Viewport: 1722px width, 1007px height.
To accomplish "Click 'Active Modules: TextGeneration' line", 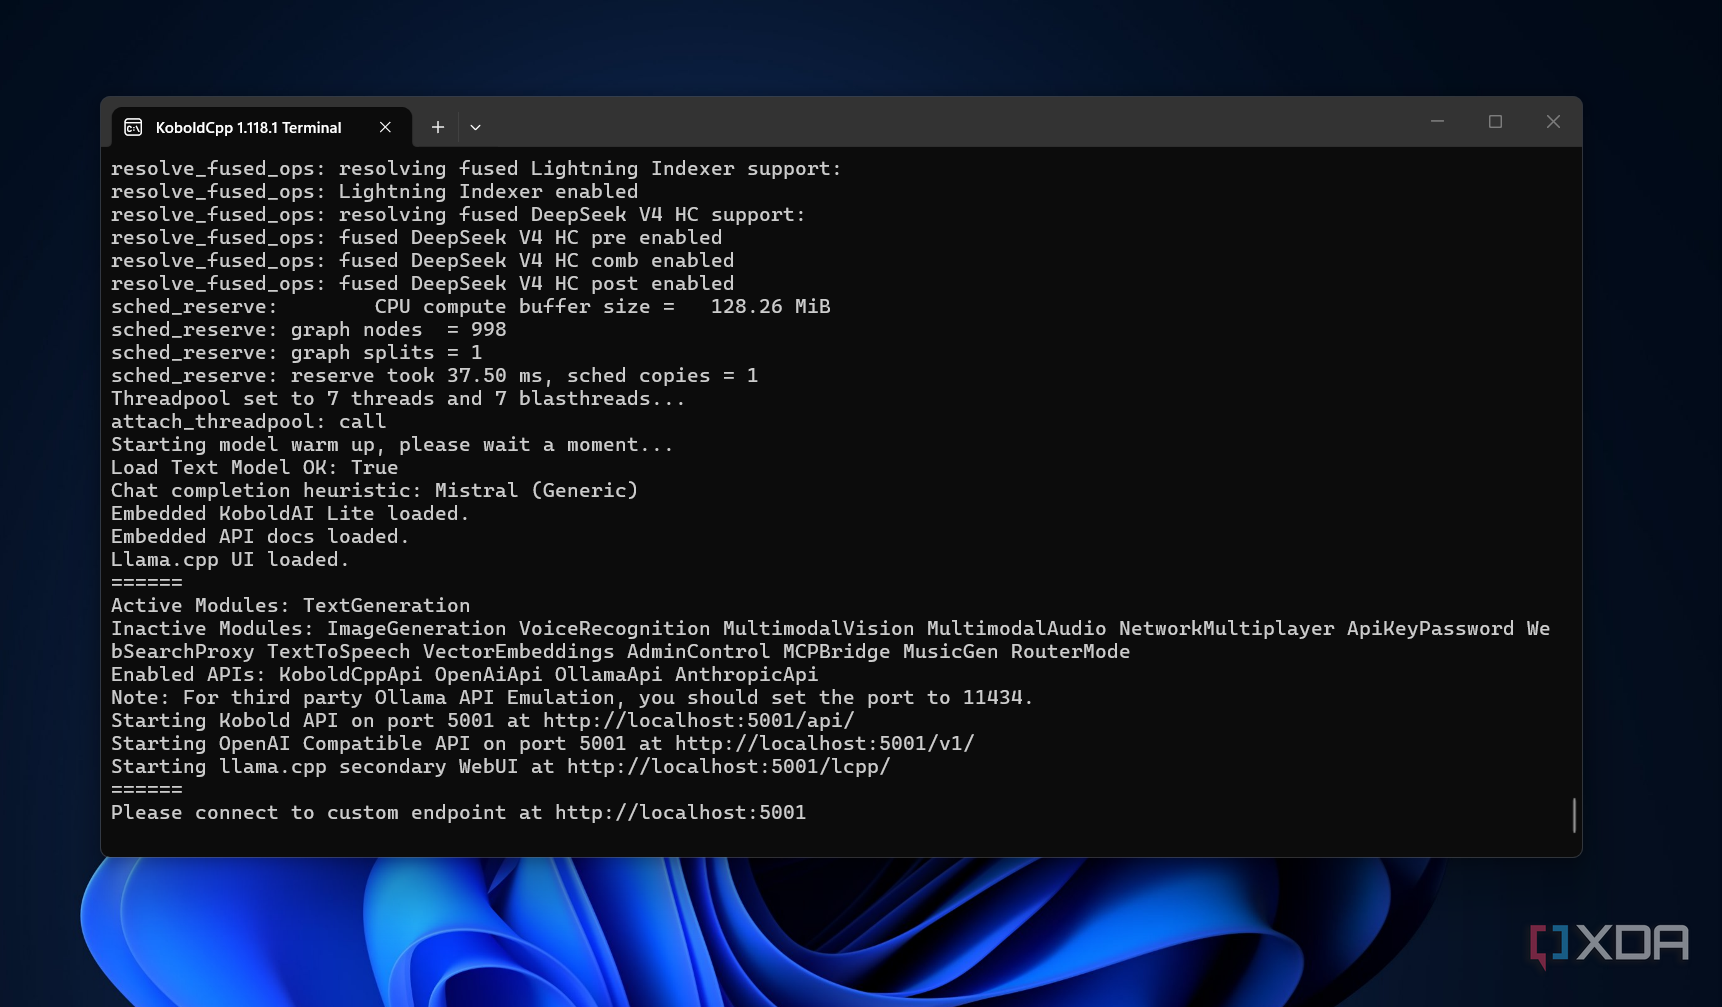I will (x=291, y=606).
